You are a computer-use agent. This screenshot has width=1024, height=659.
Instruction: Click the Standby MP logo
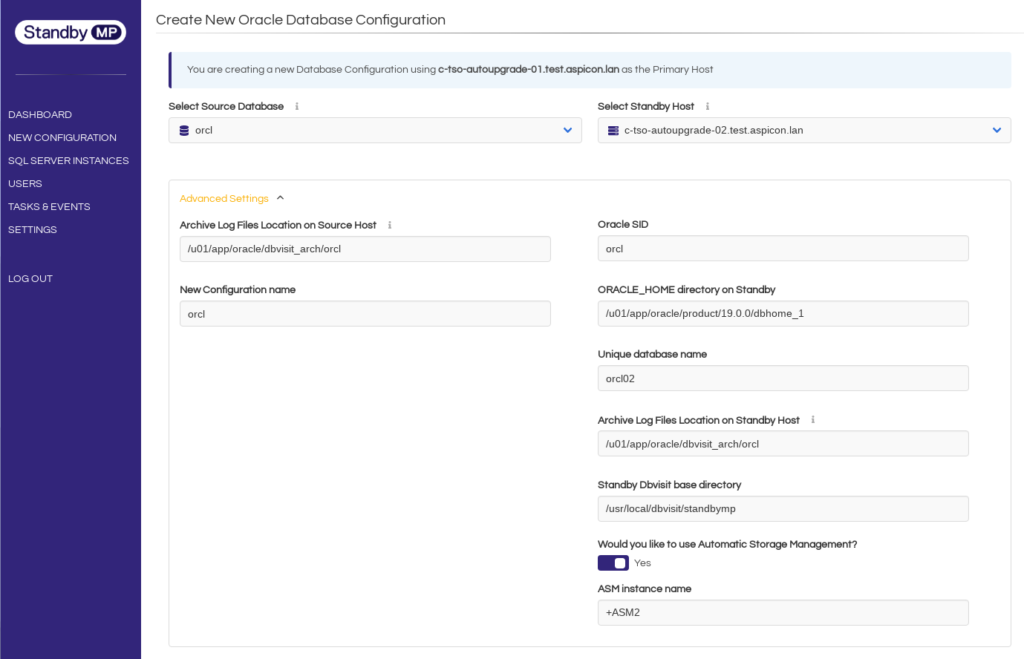71,32
